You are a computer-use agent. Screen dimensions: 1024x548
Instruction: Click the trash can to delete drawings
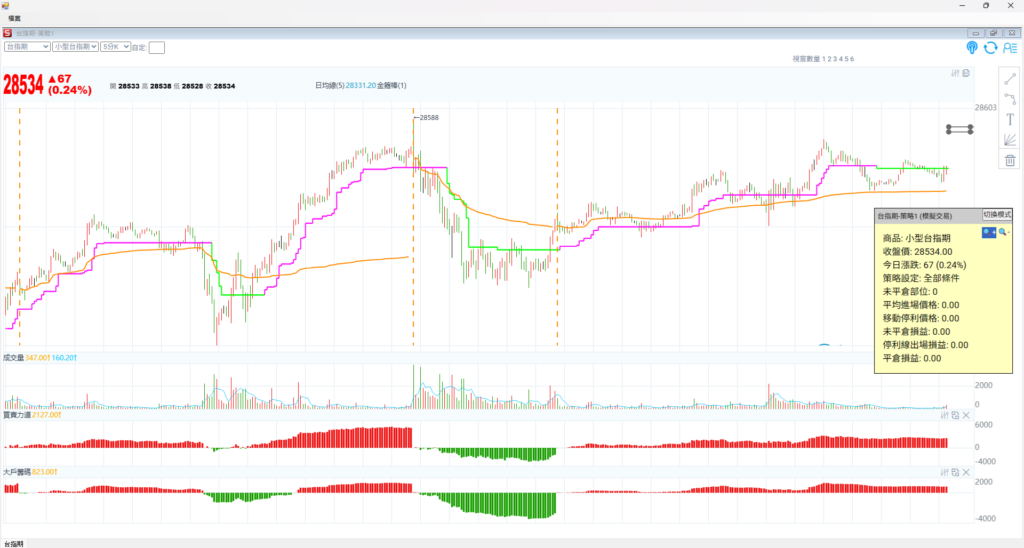1010,160
